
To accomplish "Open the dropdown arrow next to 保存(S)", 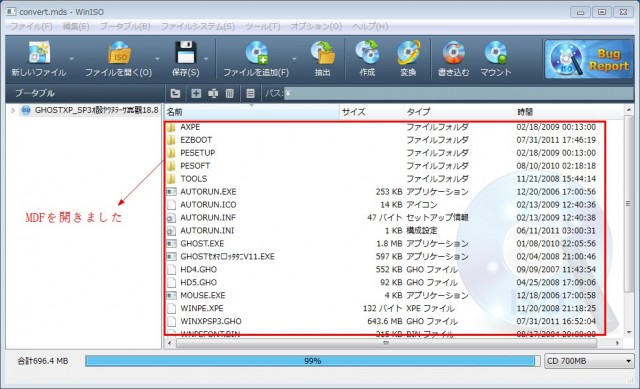I will tap(206, 59).
